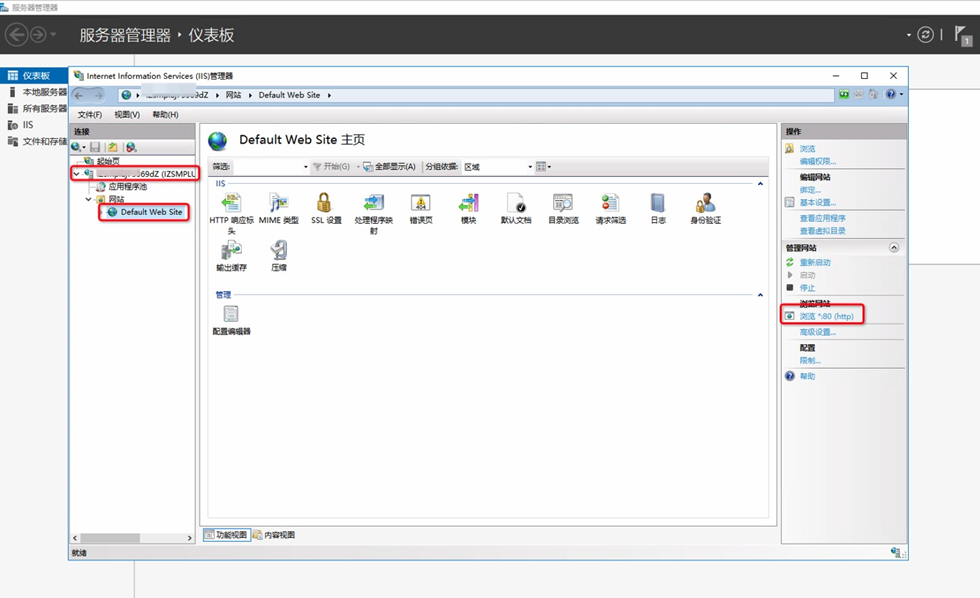Image resolution: width=980 pixels, height=598 pixels.
Task: Open the 压缩 compression icon
Action: click(x=278, y=252)
